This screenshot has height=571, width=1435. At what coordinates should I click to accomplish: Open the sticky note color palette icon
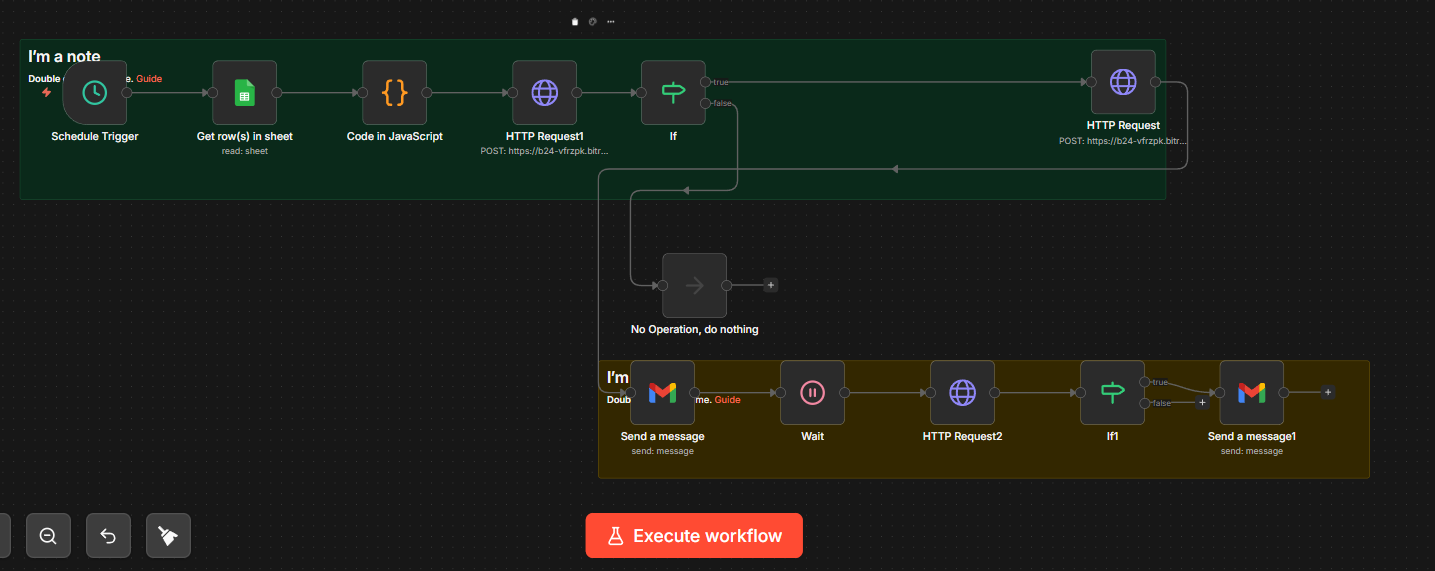click(x=592, y=21)
